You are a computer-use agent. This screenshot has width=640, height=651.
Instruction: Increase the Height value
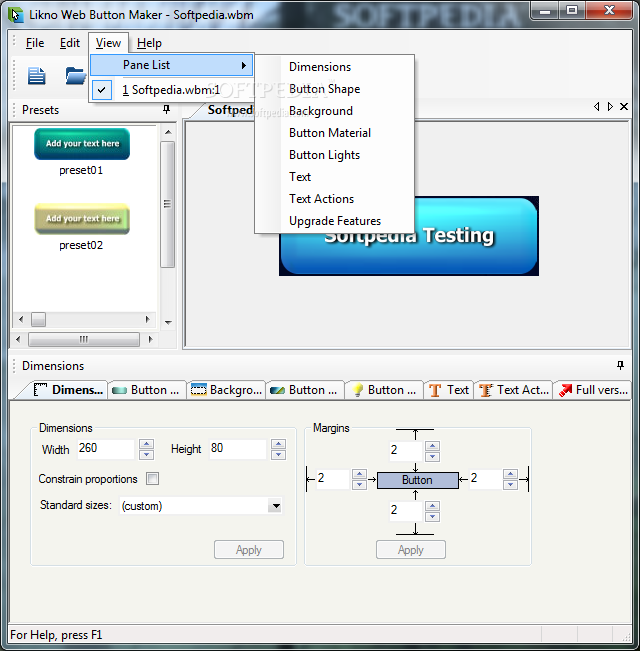[x=278, y=444]
